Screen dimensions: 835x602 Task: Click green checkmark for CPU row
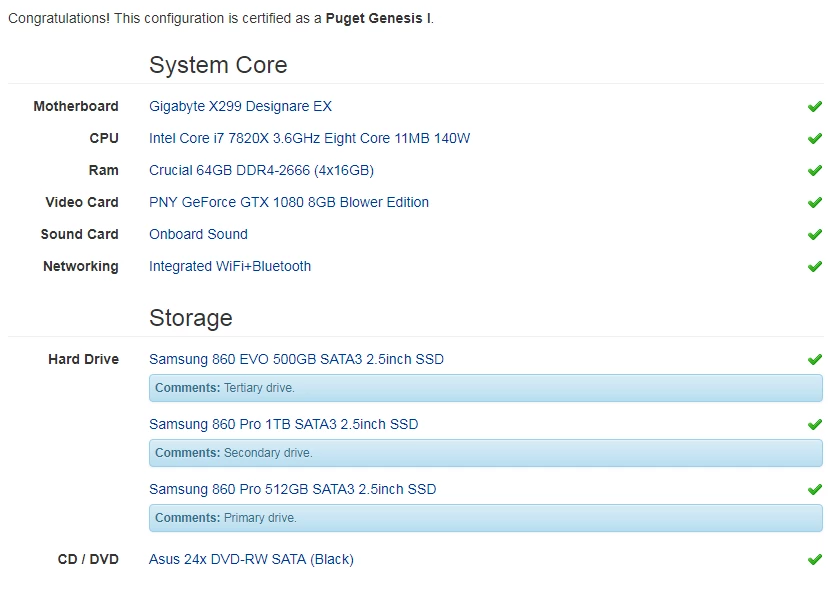[815, 139]
